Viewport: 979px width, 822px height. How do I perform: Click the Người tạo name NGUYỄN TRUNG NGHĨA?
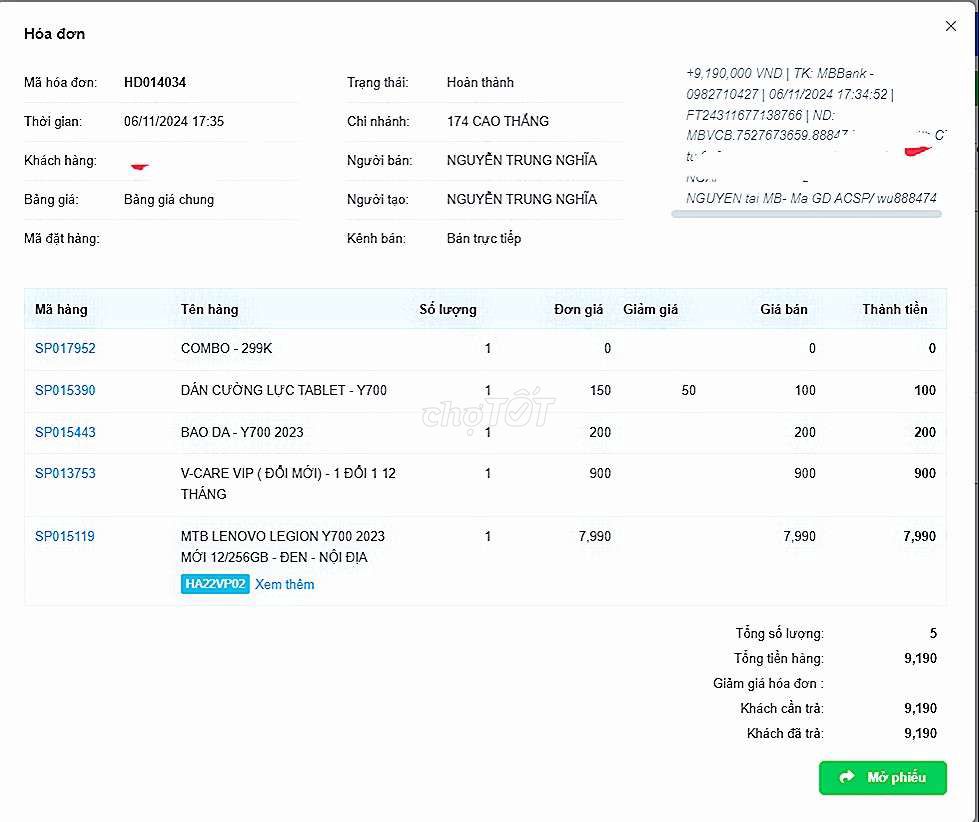point(522,199)
